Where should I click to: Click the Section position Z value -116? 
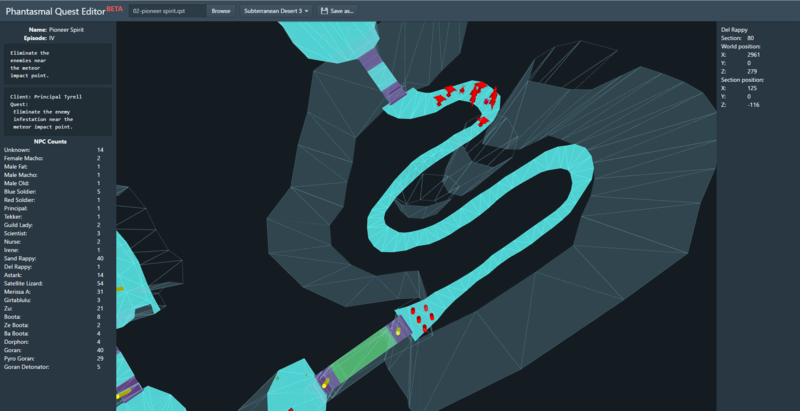[753, 105]
